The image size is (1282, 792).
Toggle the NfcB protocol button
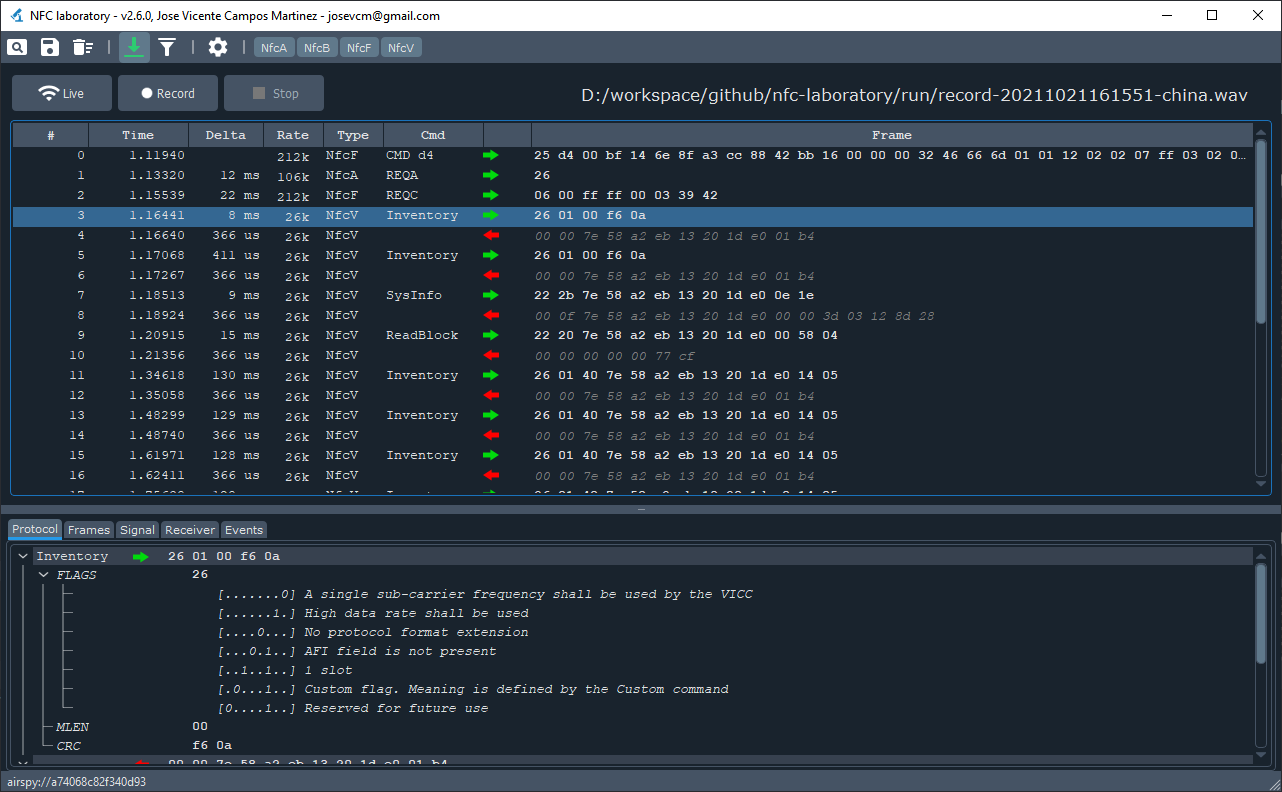click(x=317, y=48)
